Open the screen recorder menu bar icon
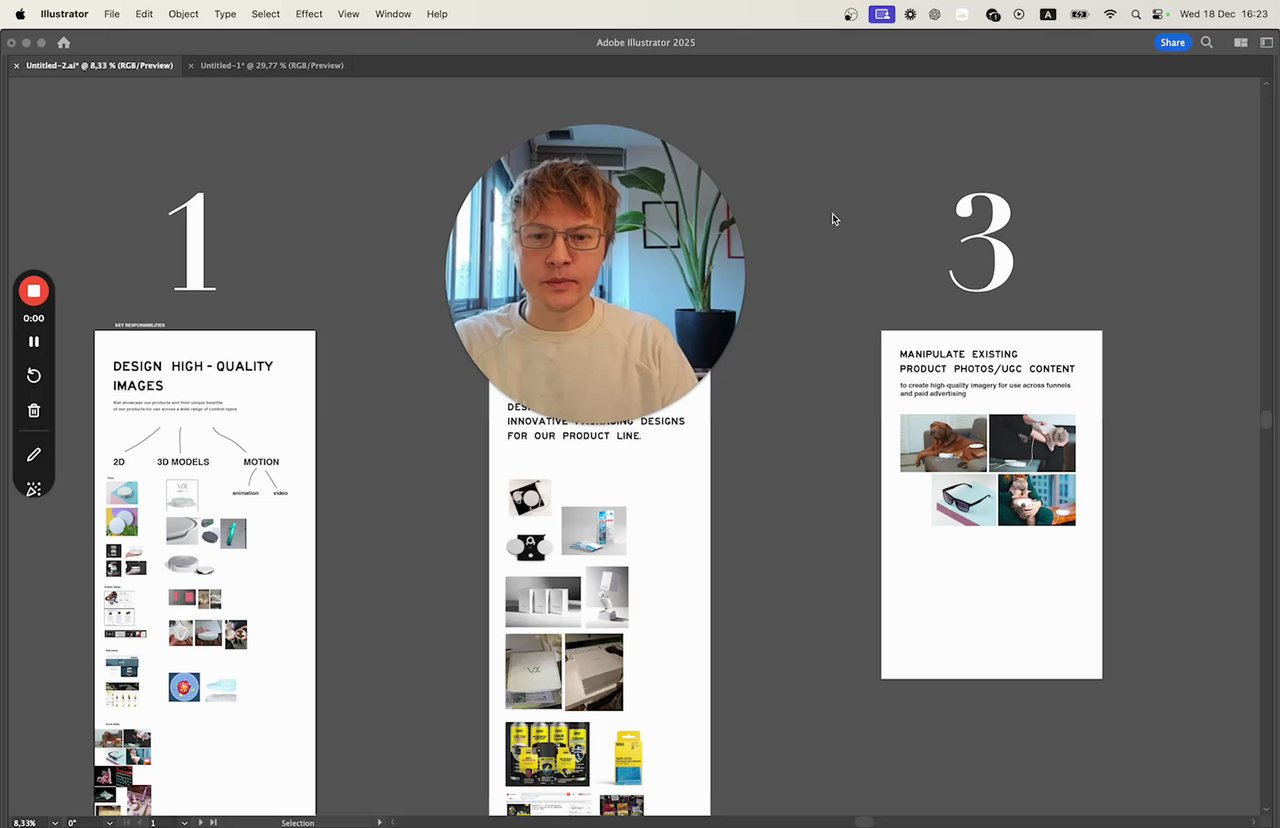1280x828 pixels. (881, 14)
